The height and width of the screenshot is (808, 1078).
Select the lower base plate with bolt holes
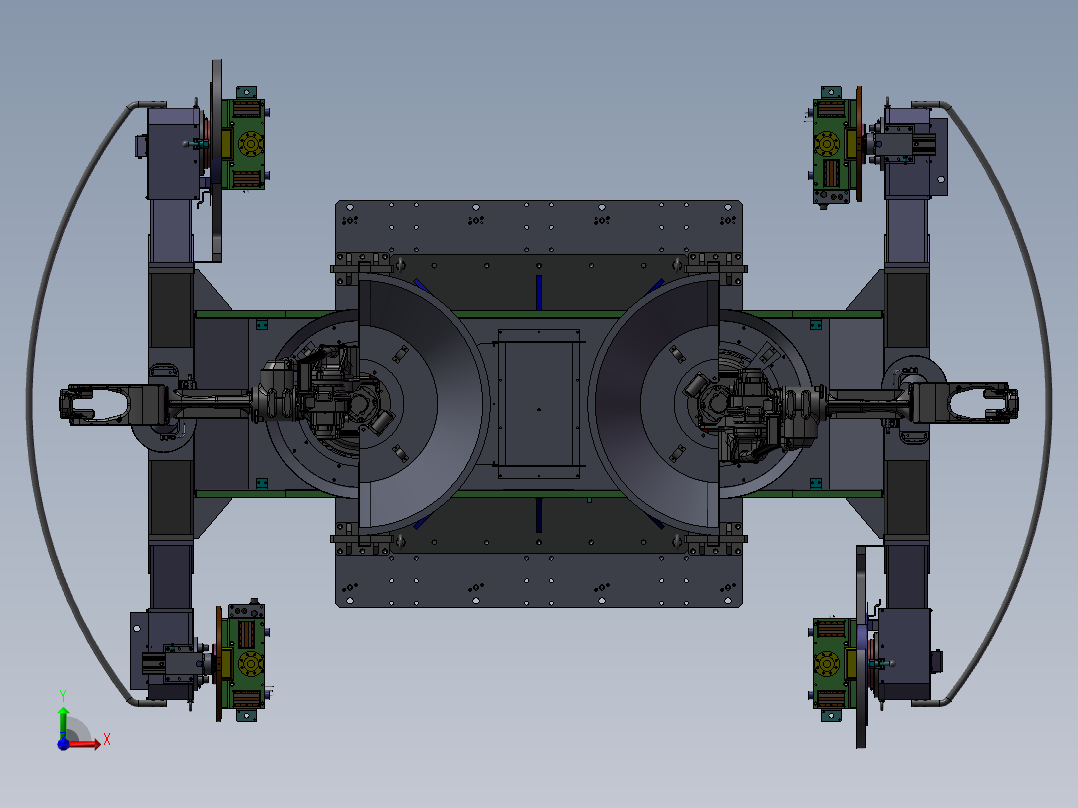[538, 580]
